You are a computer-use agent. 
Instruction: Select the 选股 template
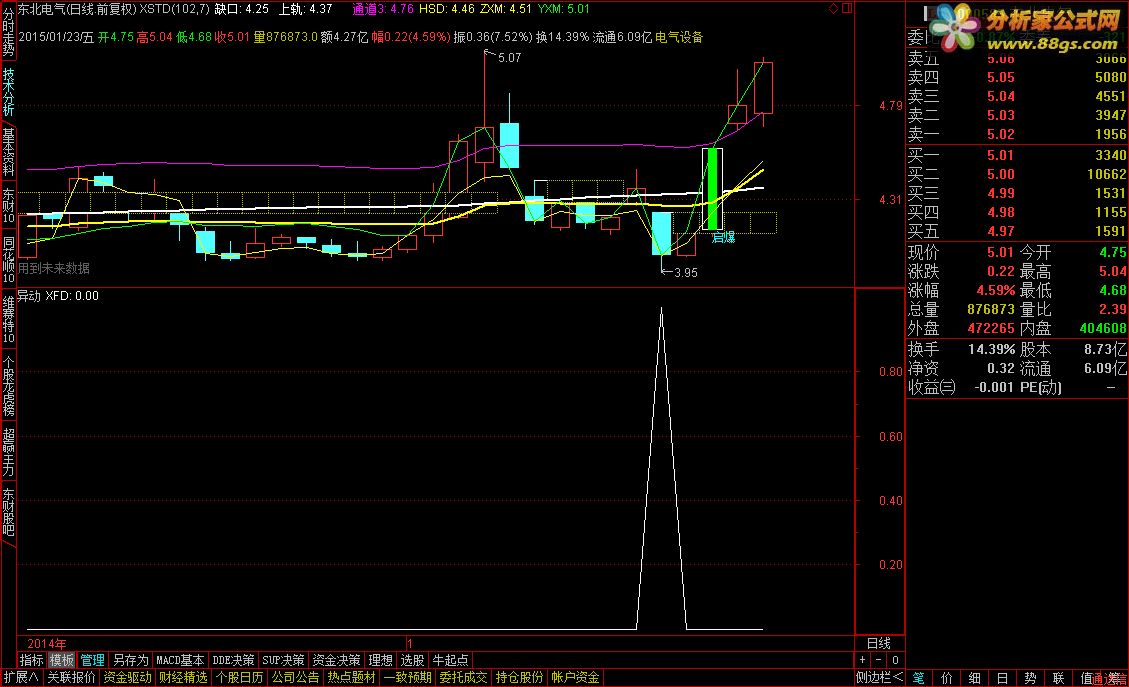pyautogui.click(x=413, y=660)
